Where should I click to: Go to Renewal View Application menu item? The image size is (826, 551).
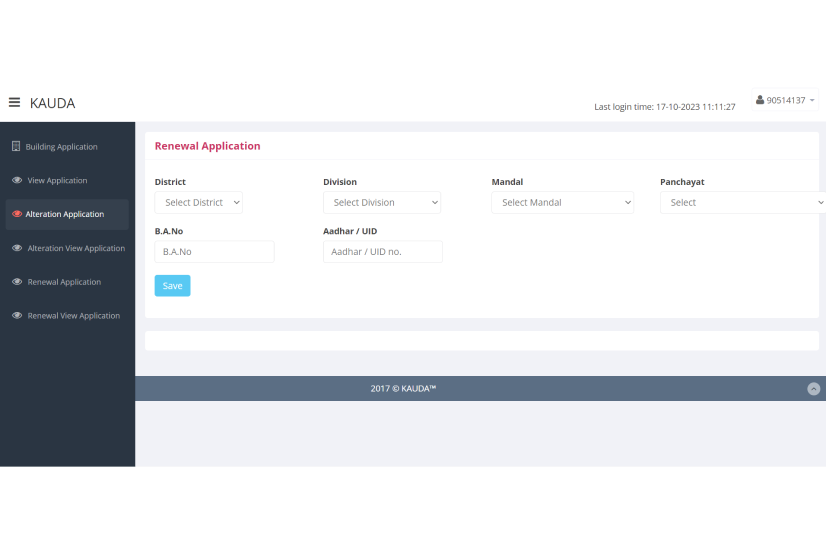pyautogui.click(x=73, y=316)
